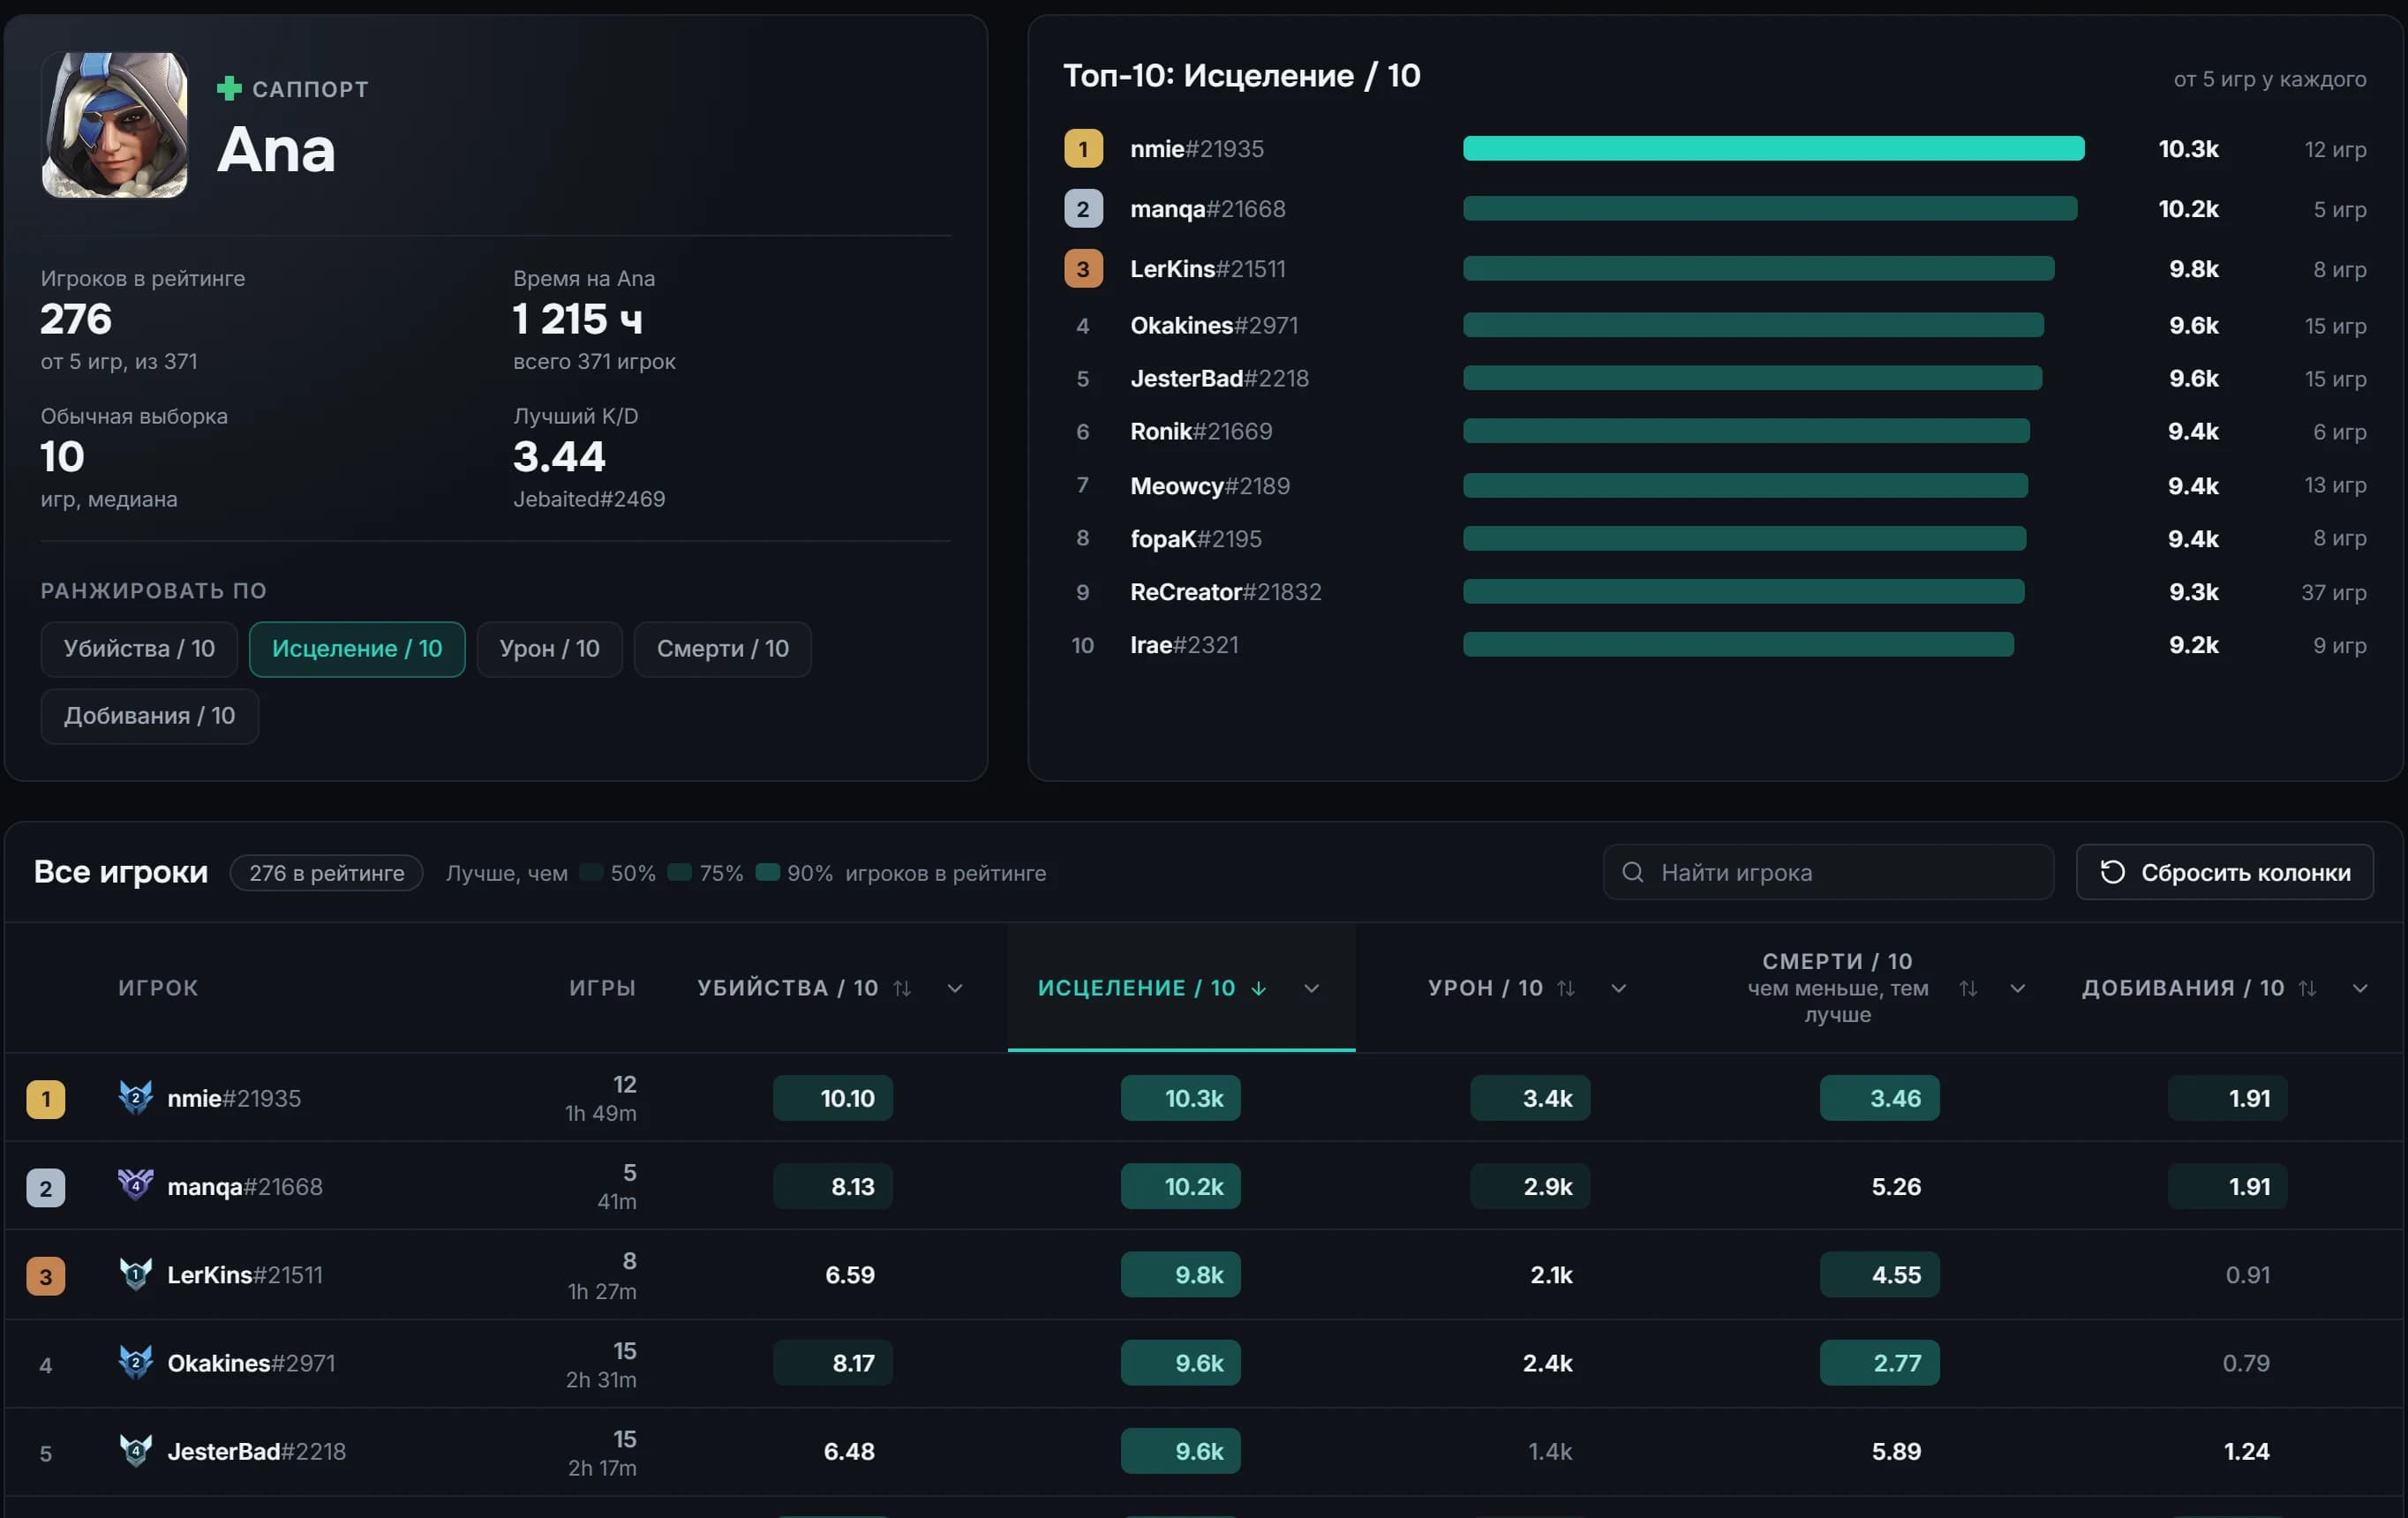Focus the Найти игрока search field
2408x1518 pixels.
click(1828, 872)
